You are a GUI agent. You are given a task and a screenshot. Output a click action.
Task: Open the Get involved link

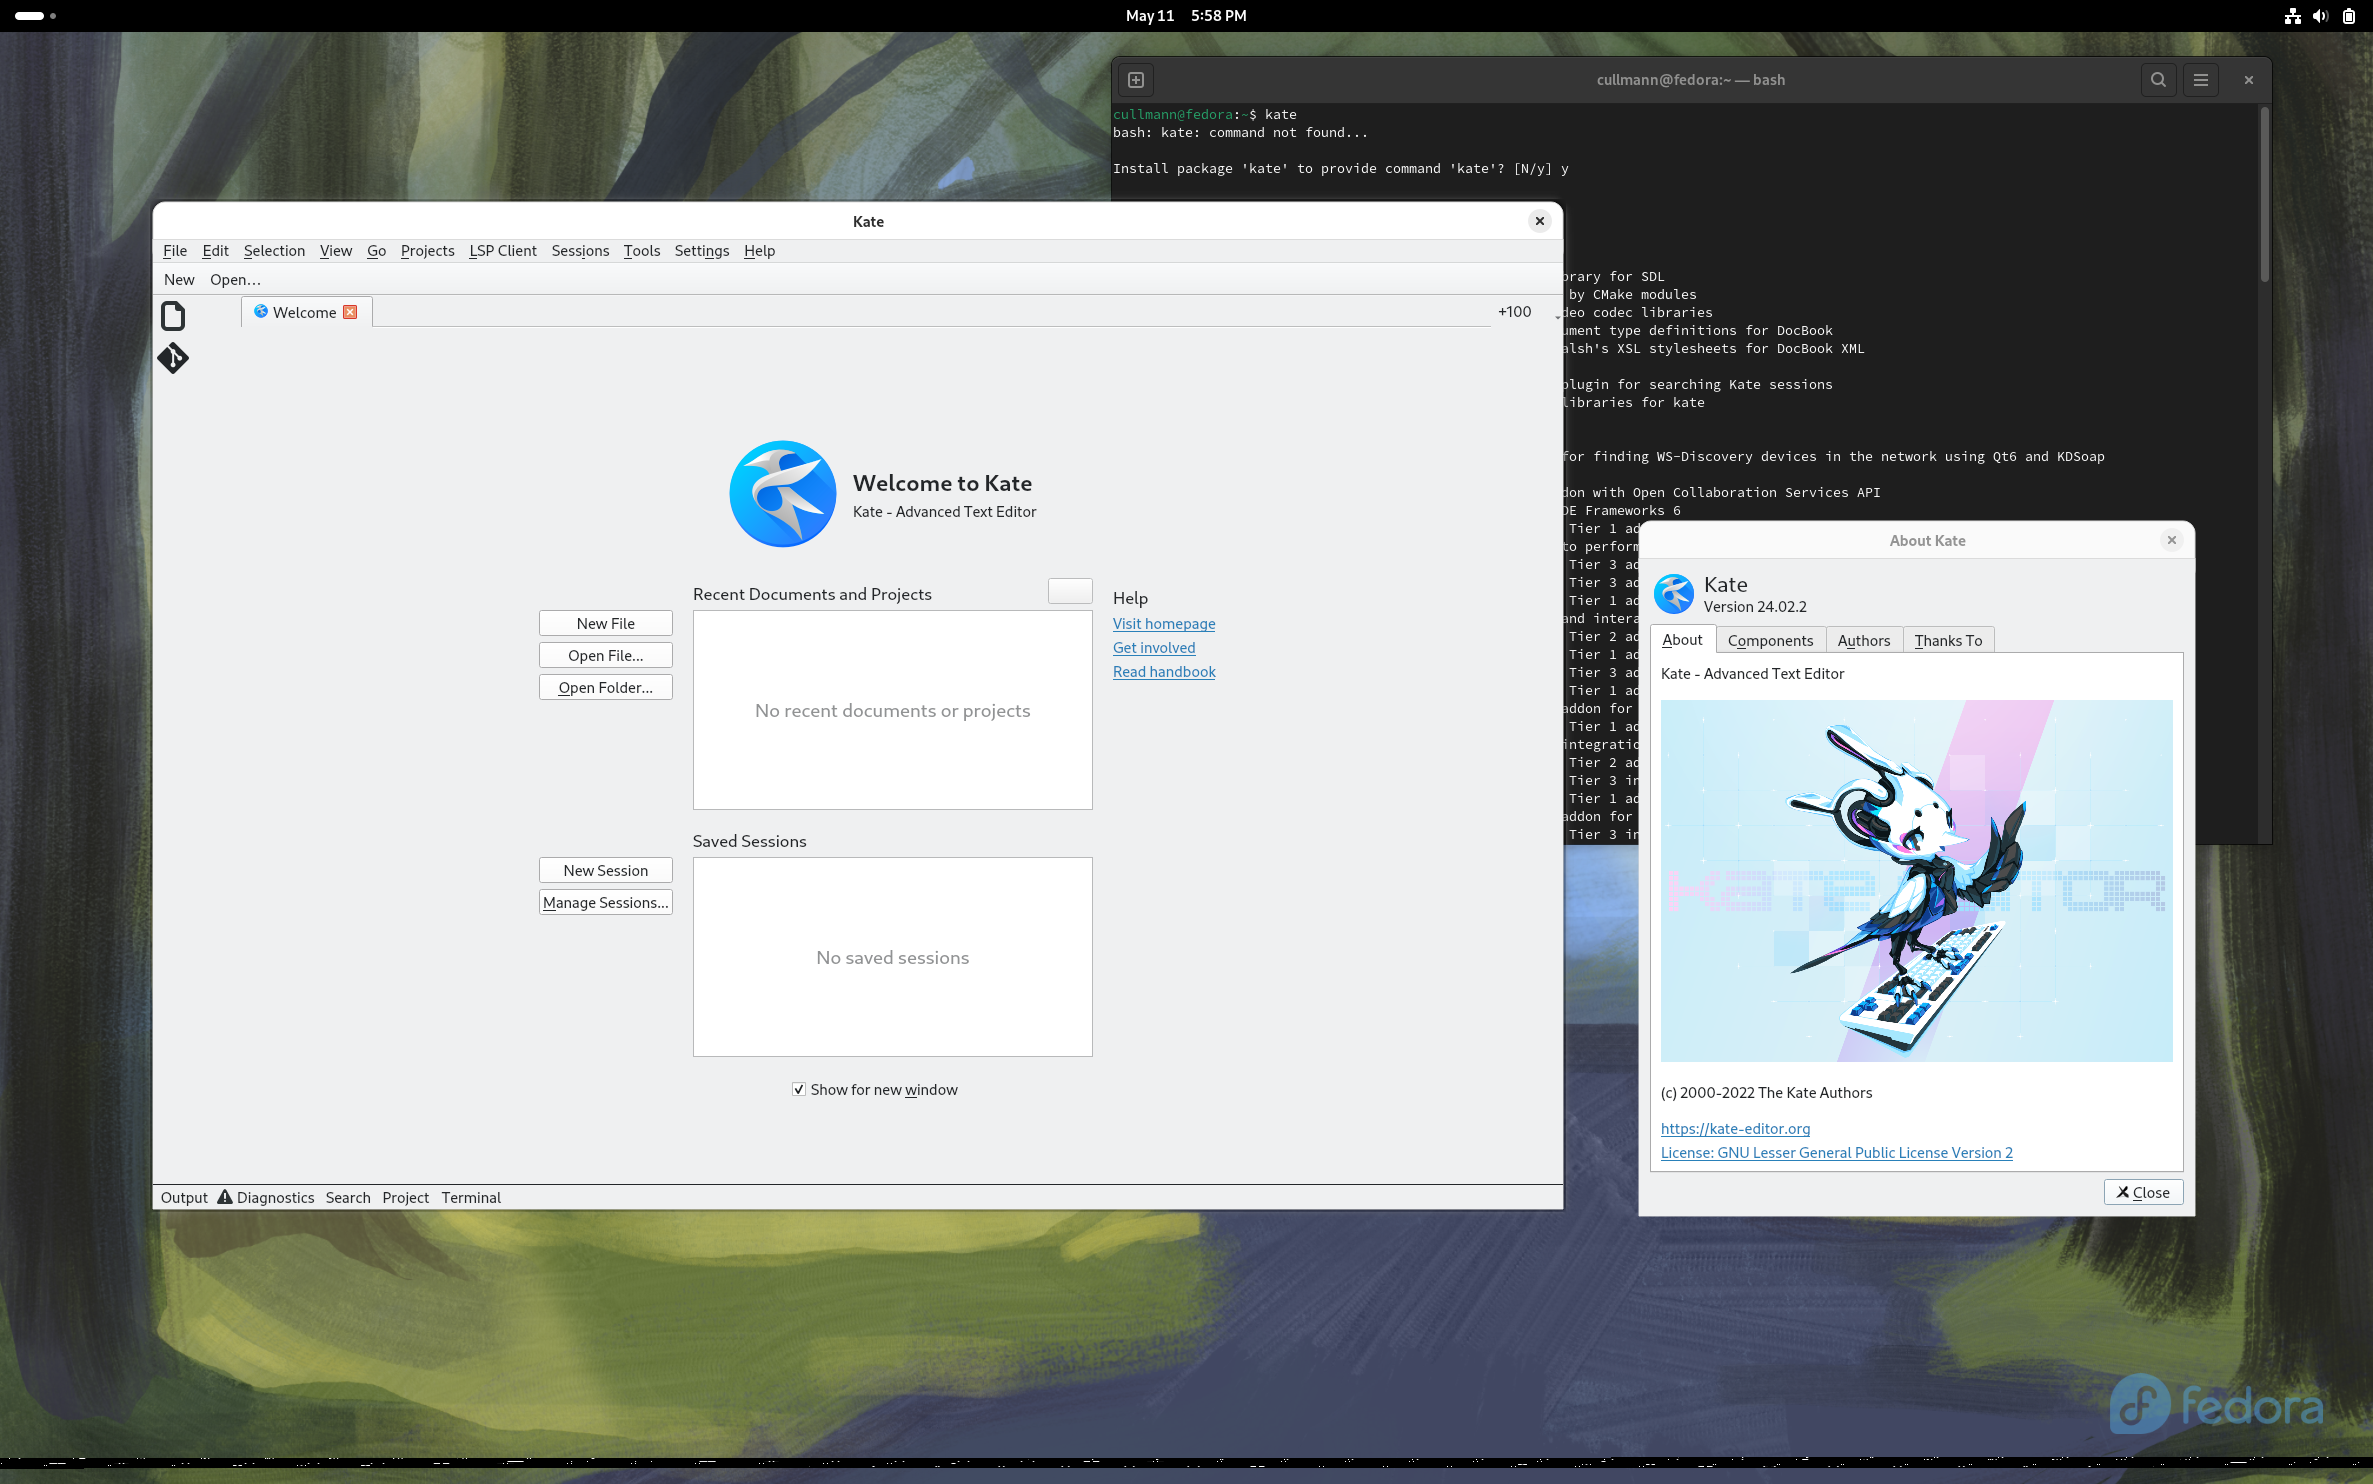(x=1154, y=647)
